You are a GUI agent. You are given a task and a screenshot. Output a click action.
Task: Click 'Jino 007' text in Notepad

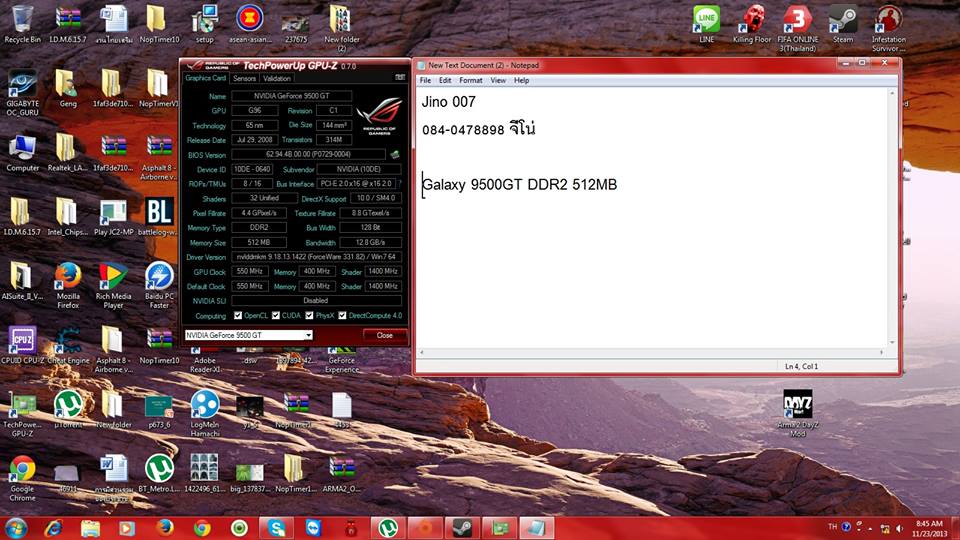448,102
